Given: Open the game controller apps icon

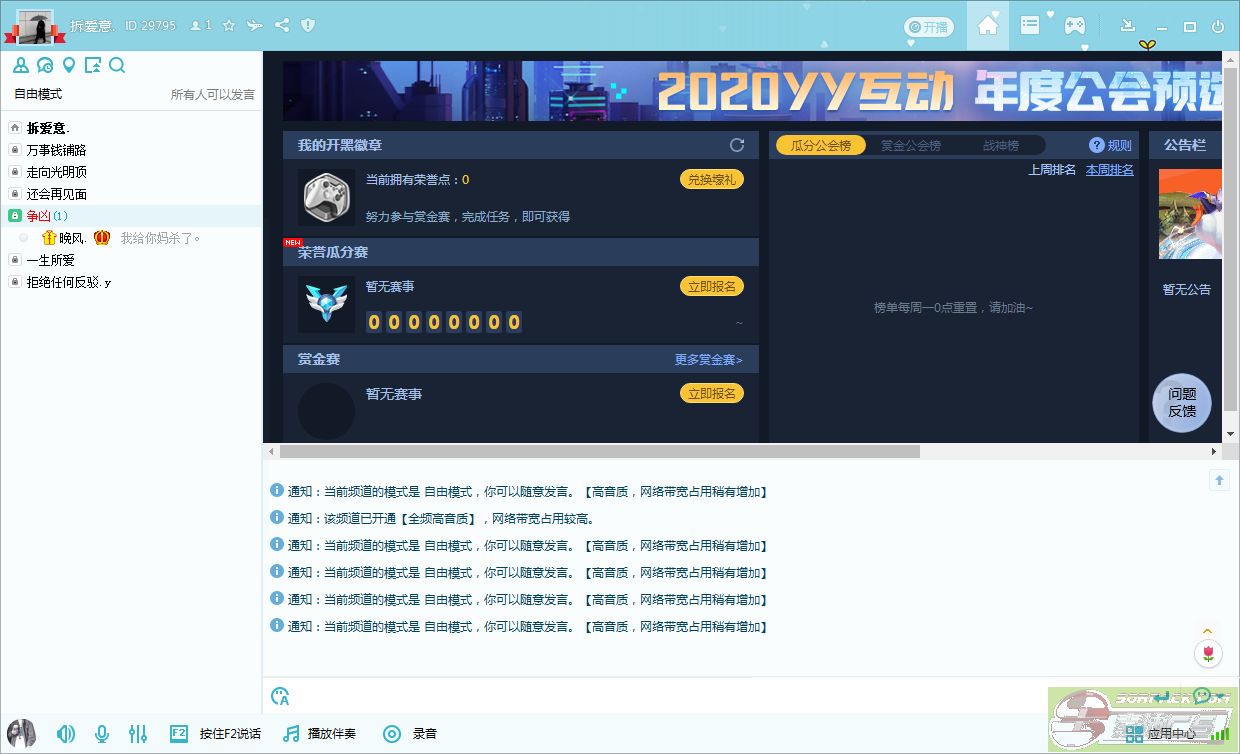Looking at the screenshot, I should click(x=1074, y=26).
